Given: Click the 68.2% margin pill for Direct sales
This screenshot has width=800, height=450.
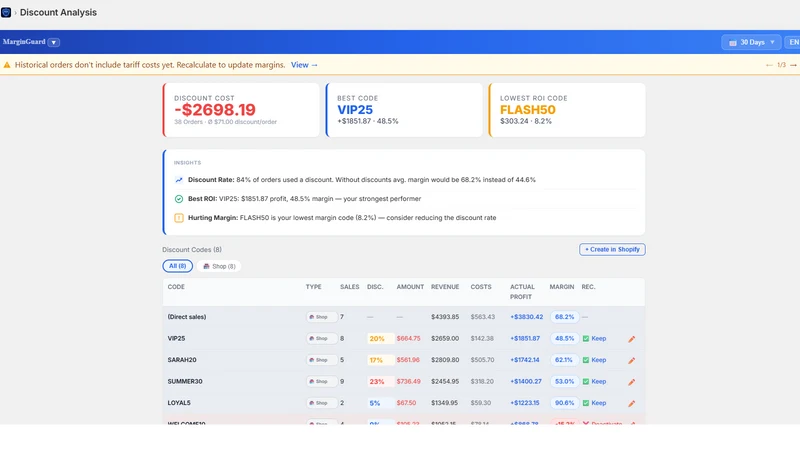Looking at the screenshot, I should 564,317.
